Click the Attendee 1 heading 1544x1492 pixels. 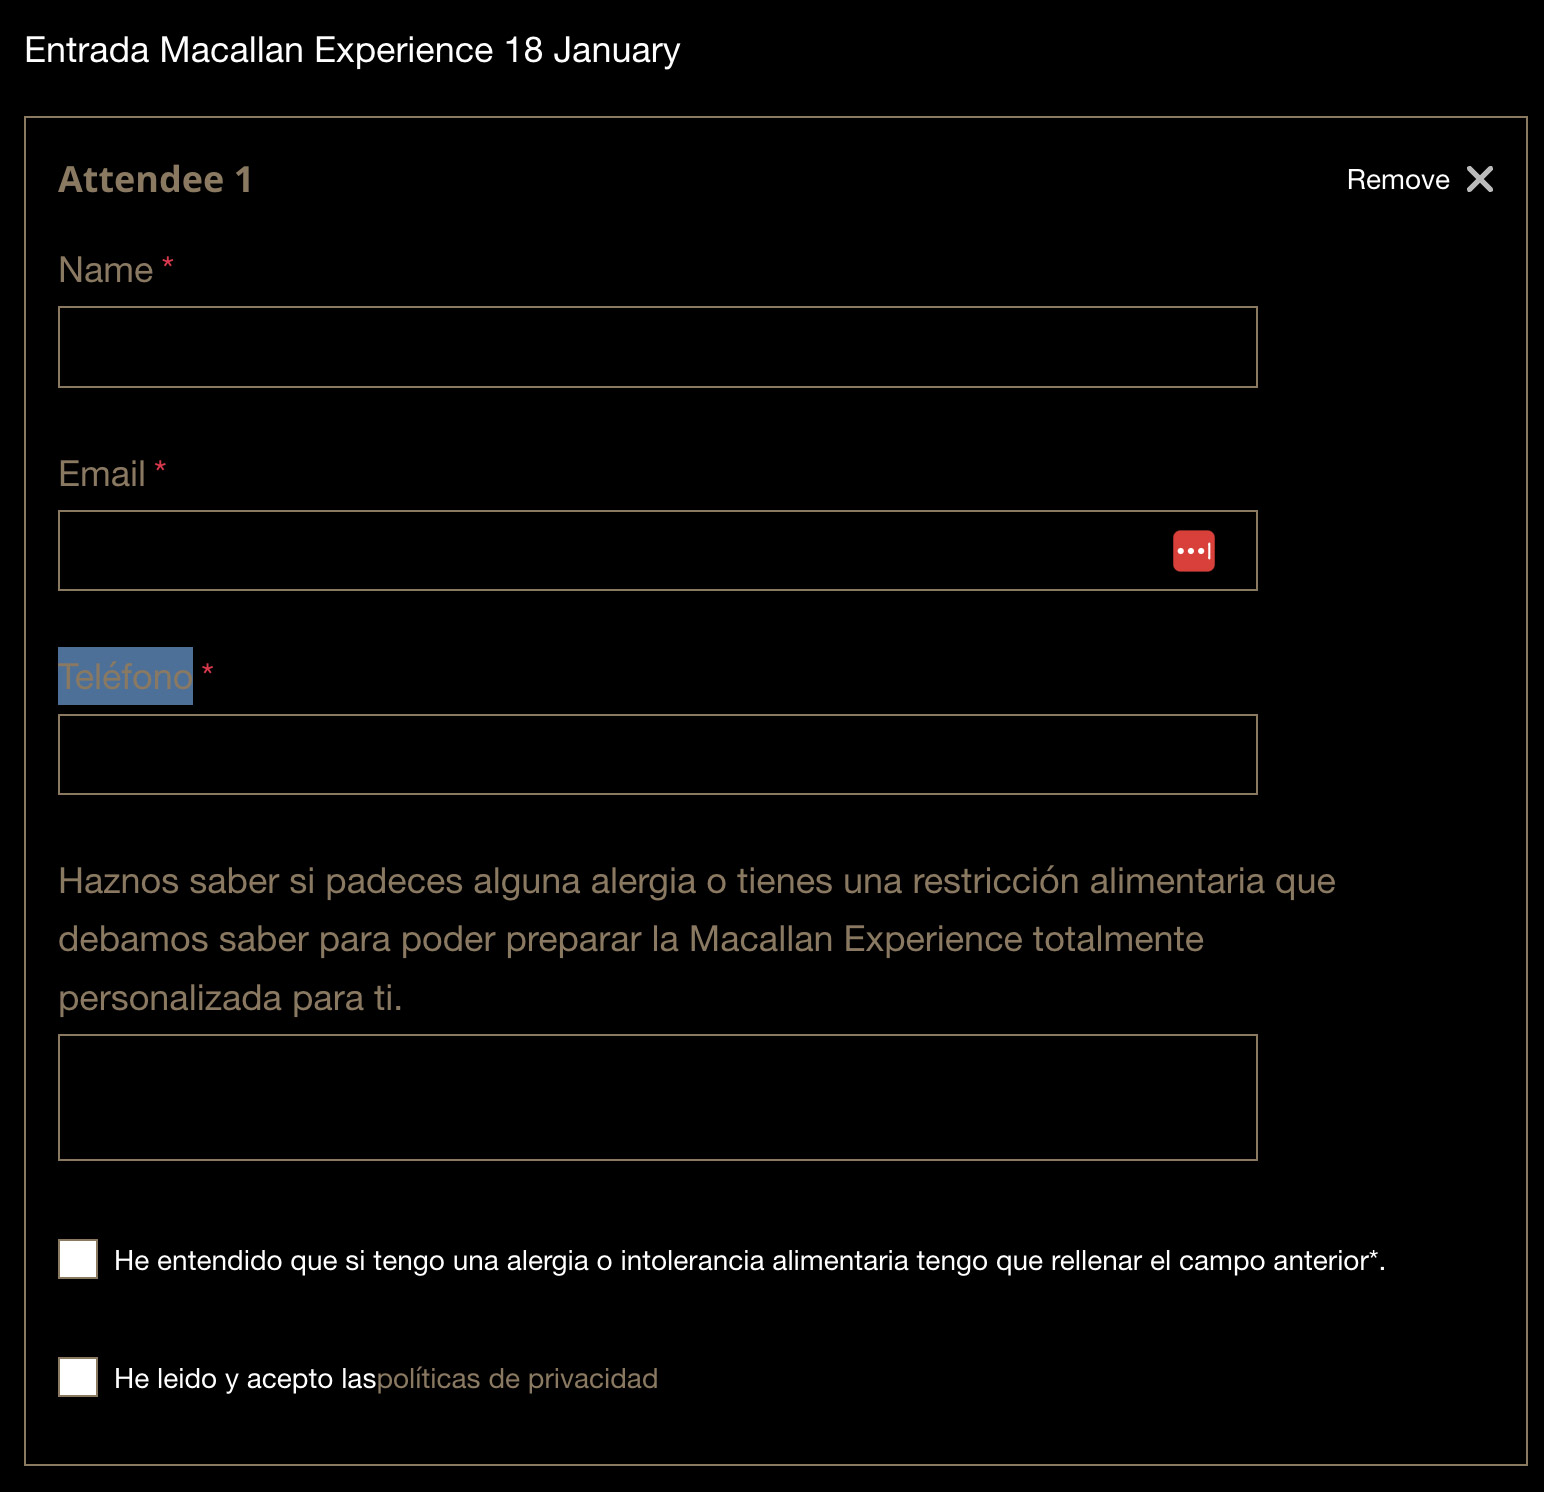pyautogui.click(x=155, y=180)
